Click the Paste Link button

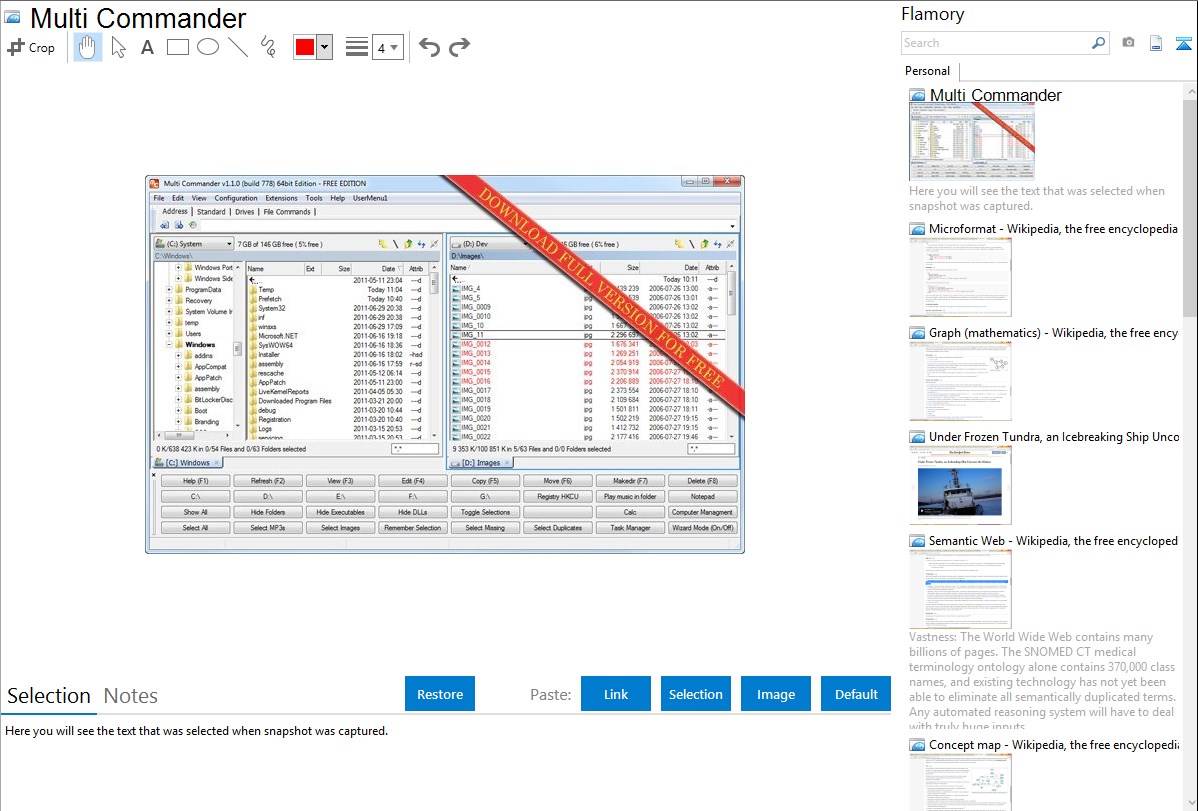[x=616, y=694]
